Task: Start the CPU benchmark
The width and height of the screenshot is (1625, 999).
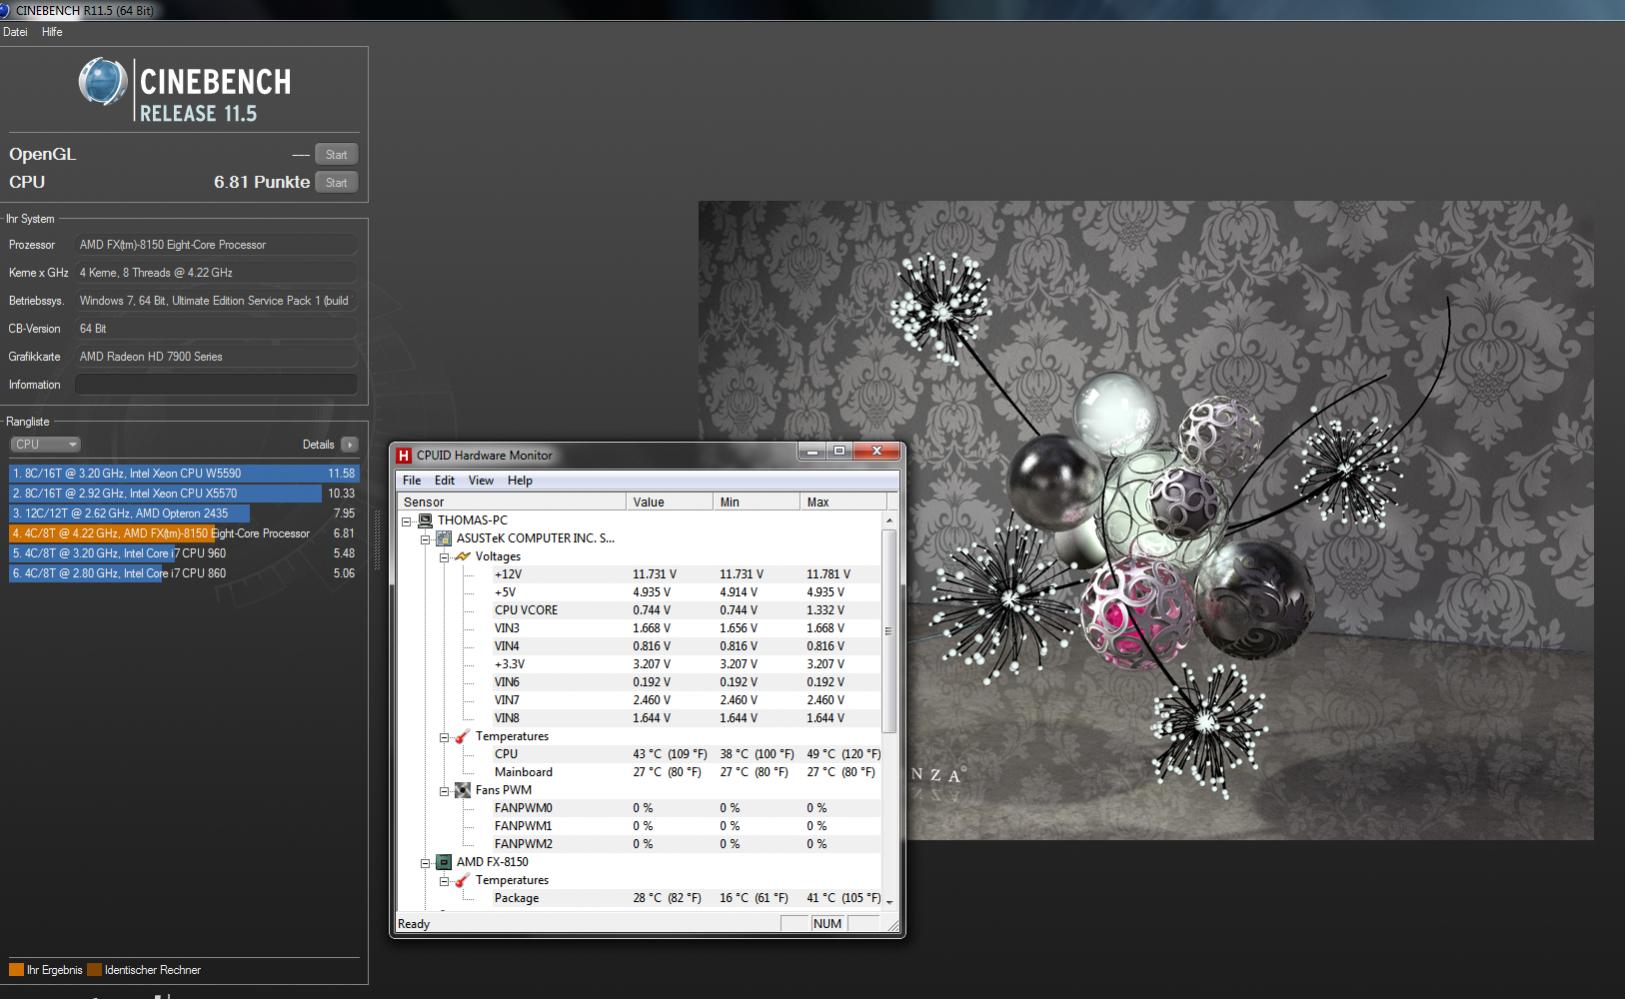Action: coord(336,183)
